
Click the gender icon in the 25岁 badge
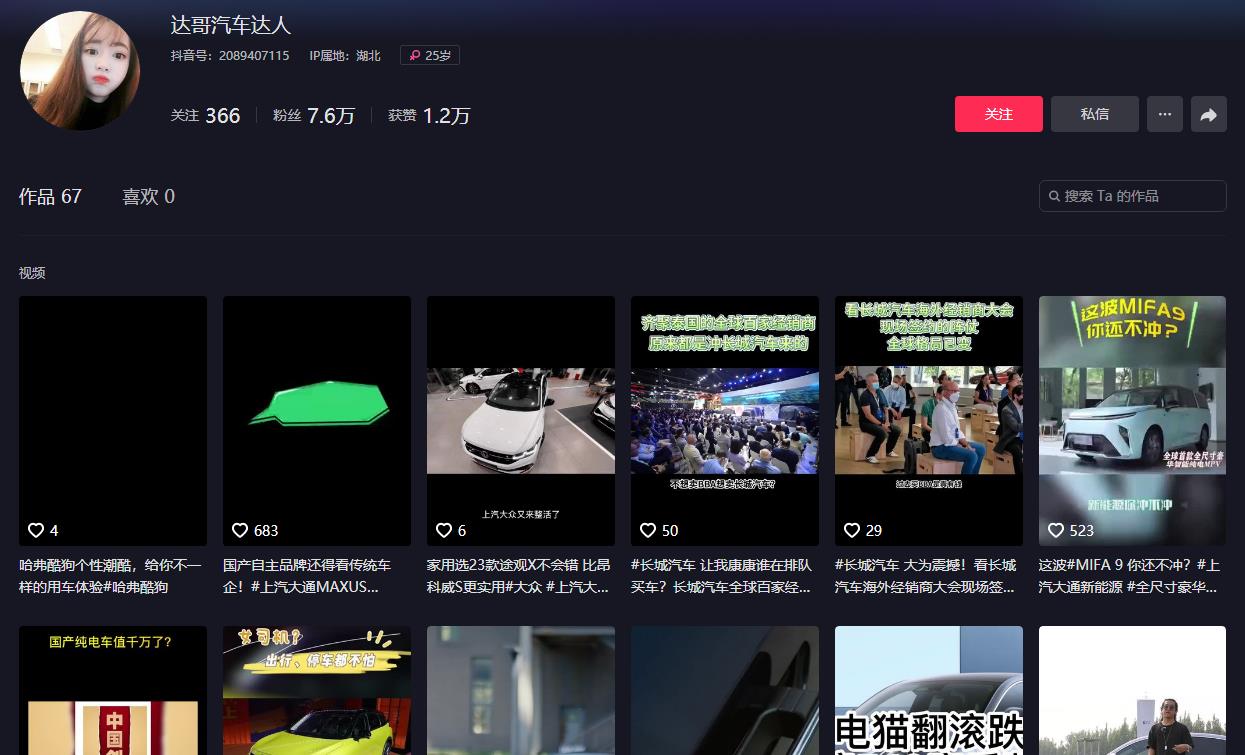click(x=414, y=56)
